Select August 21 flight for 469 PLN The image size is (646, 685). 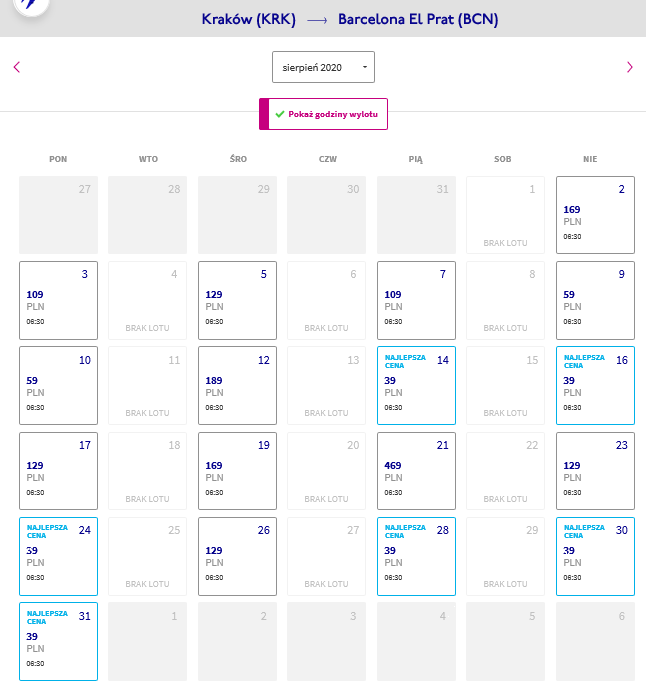tap(416, 471)
